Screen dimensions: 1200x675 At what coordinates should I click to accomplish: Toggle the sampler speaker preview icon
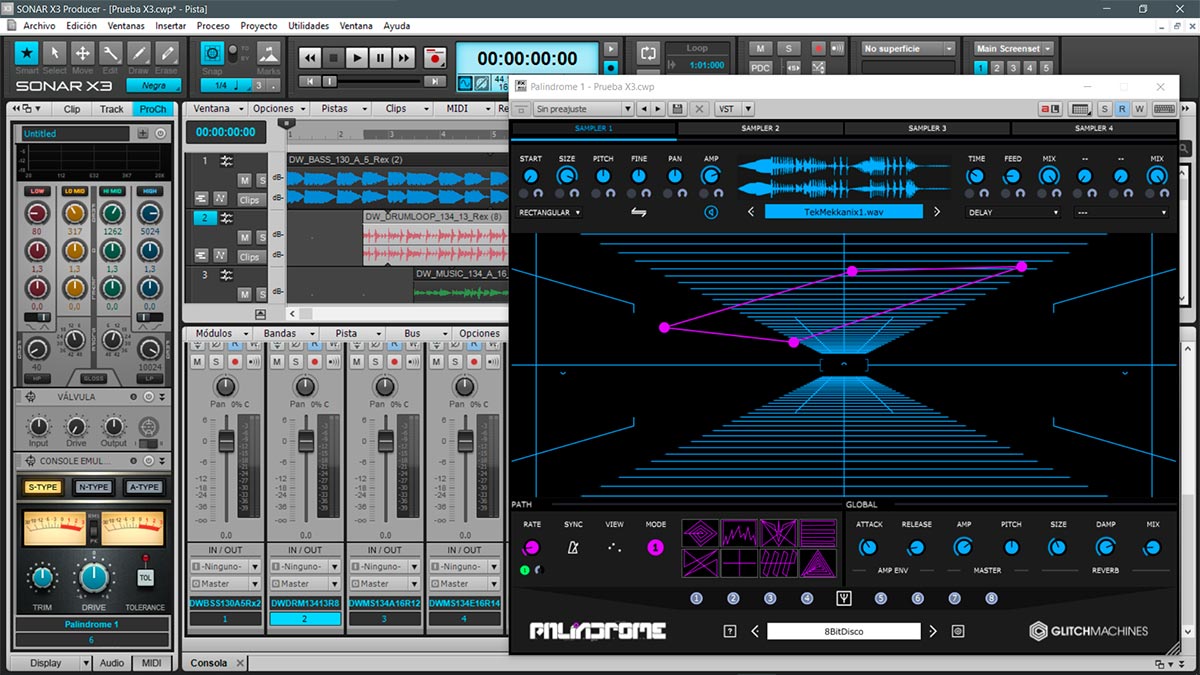(711, 212)
